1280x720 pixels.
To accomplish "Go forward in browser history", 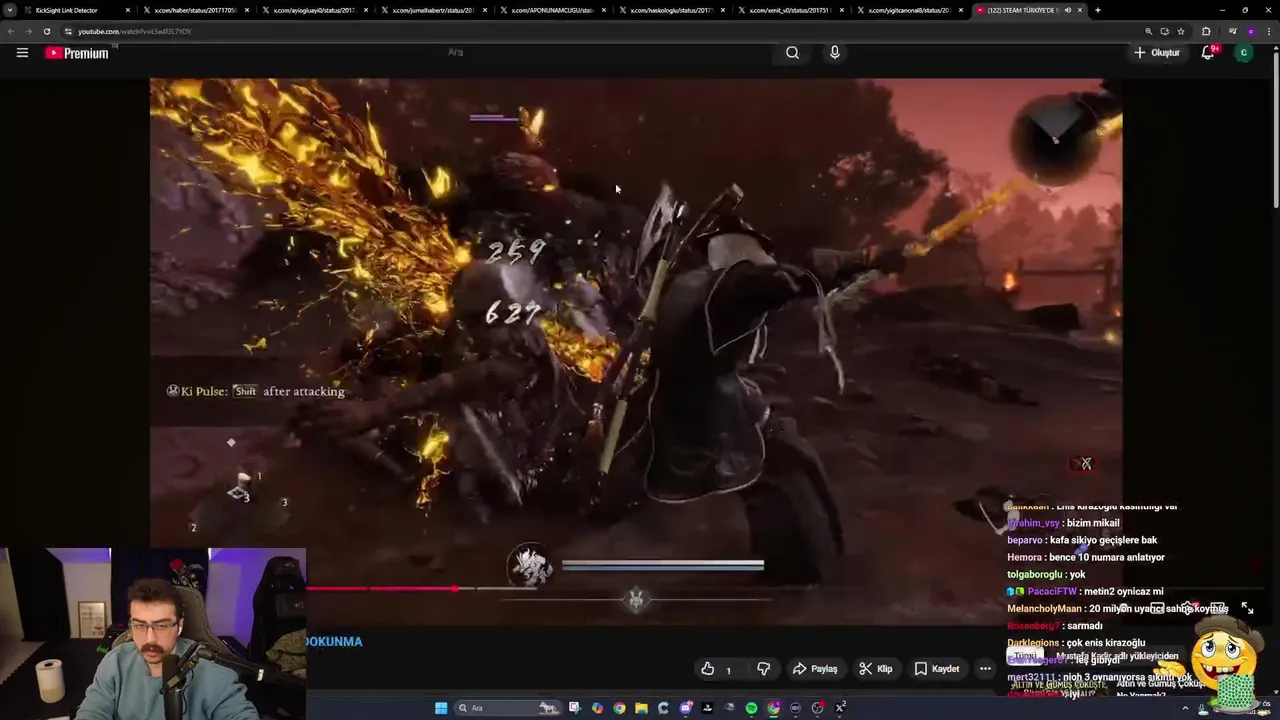I will point(29,31).
